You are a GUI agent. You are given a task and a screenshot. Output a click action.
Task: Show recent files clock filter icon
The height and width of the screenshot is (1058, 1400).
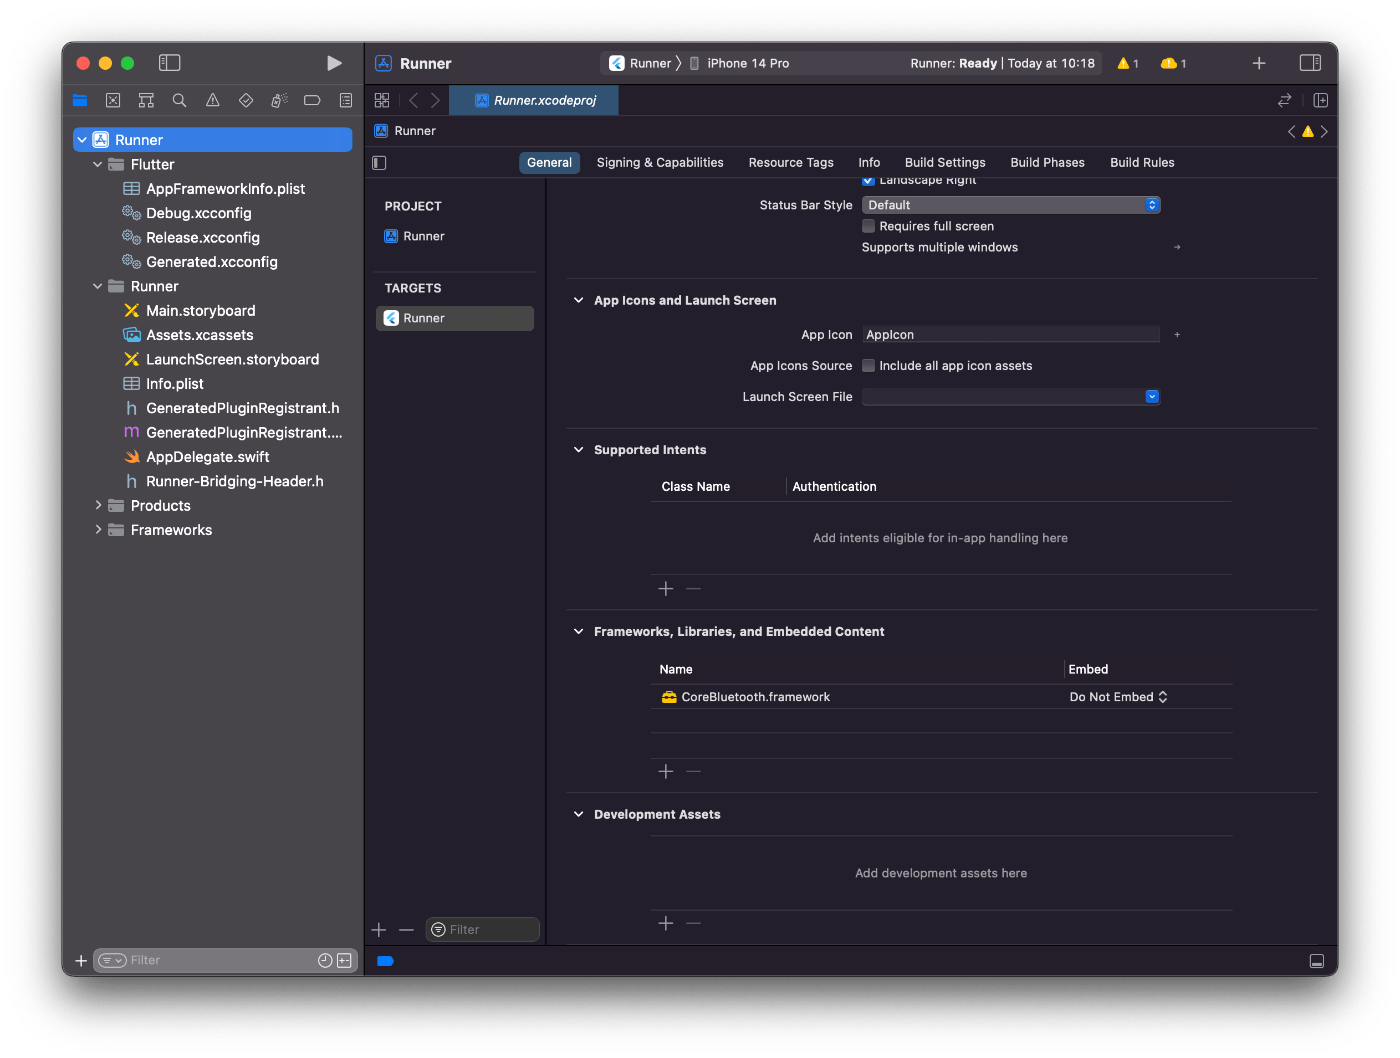(x=325, y=960)
